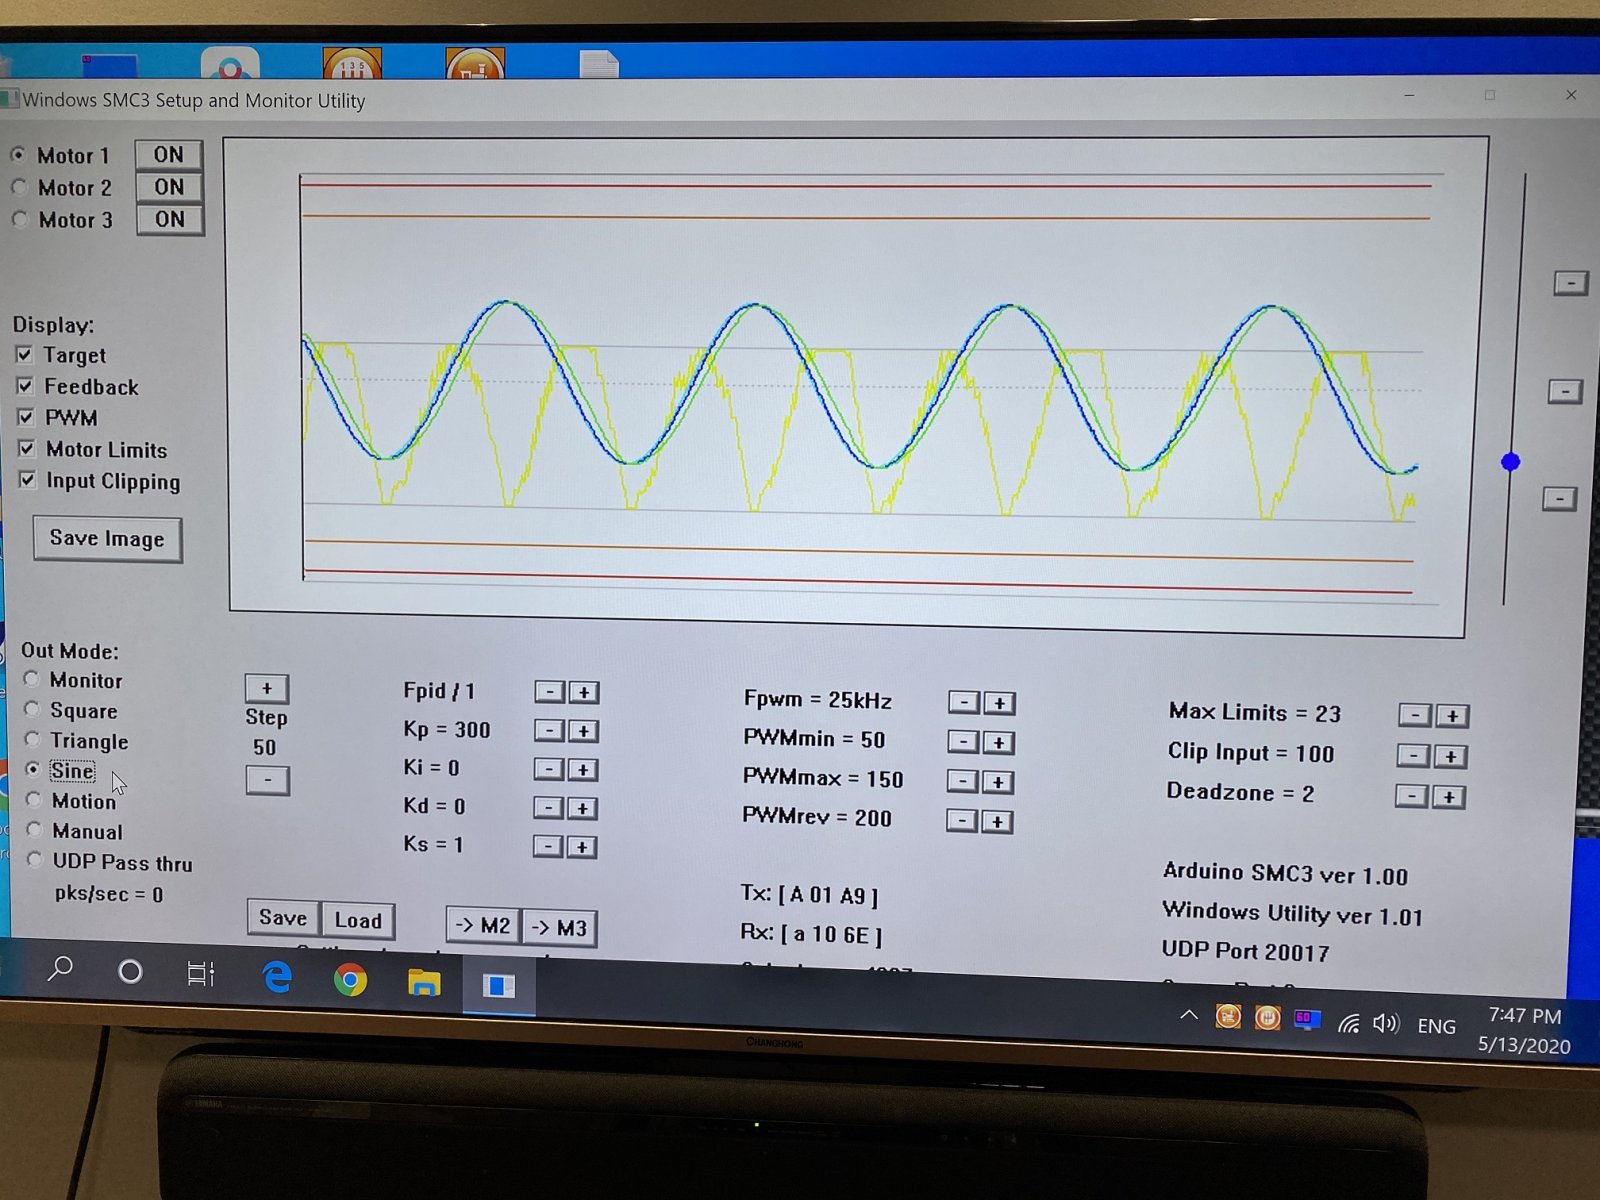This screenshot has width=1600, height=1200.
Task: Toggle the Motor 1 ON button
Action: click(169, 155)
